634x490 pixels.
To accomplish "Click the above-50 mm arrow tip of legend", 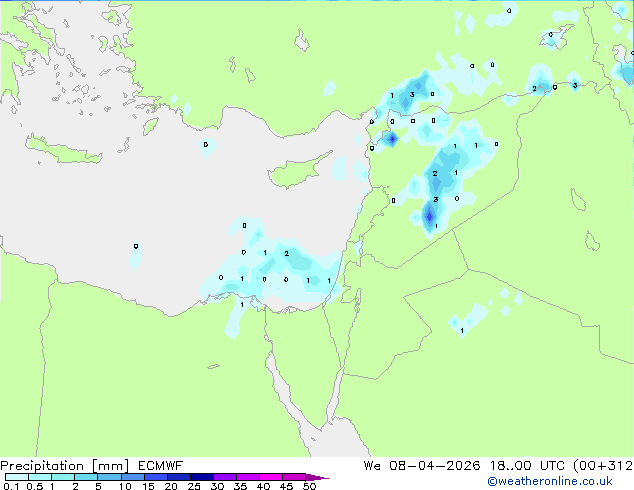I will point(317,477).
